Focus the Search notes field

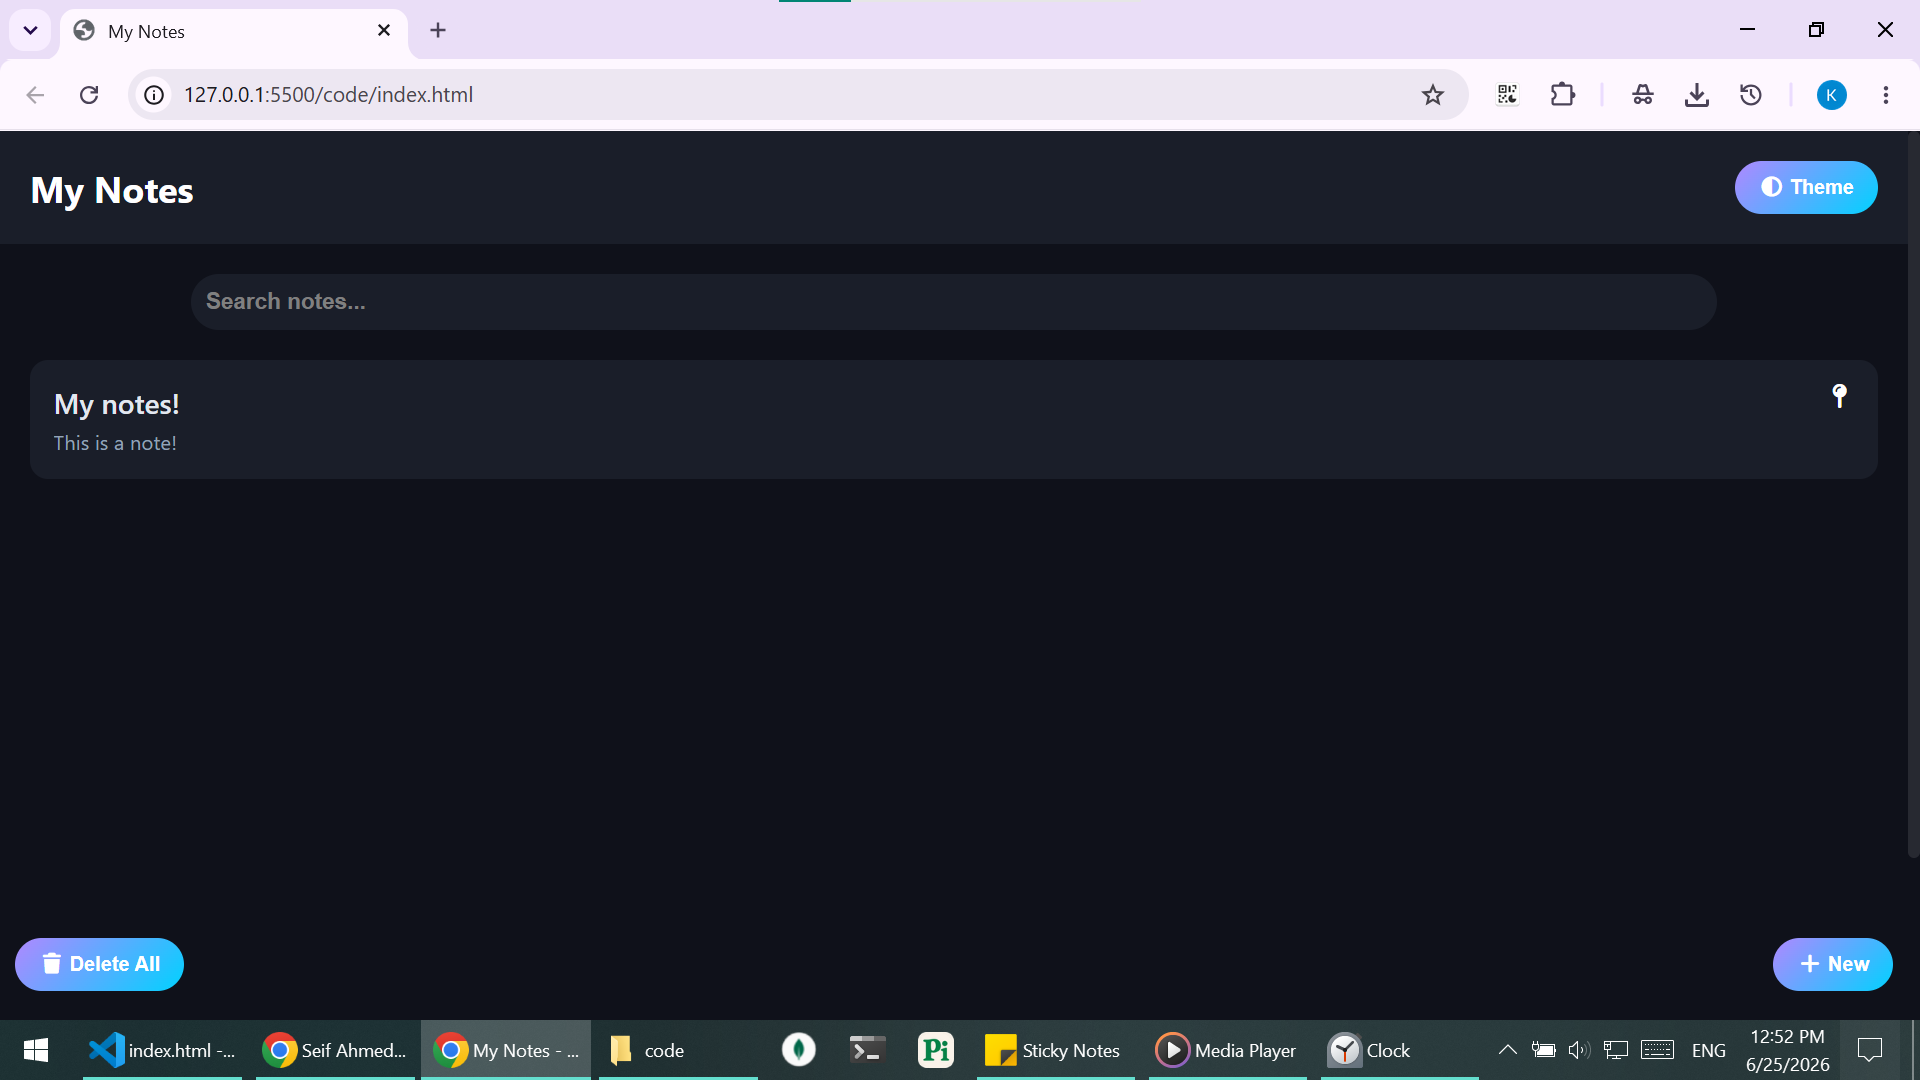point(953,302)
